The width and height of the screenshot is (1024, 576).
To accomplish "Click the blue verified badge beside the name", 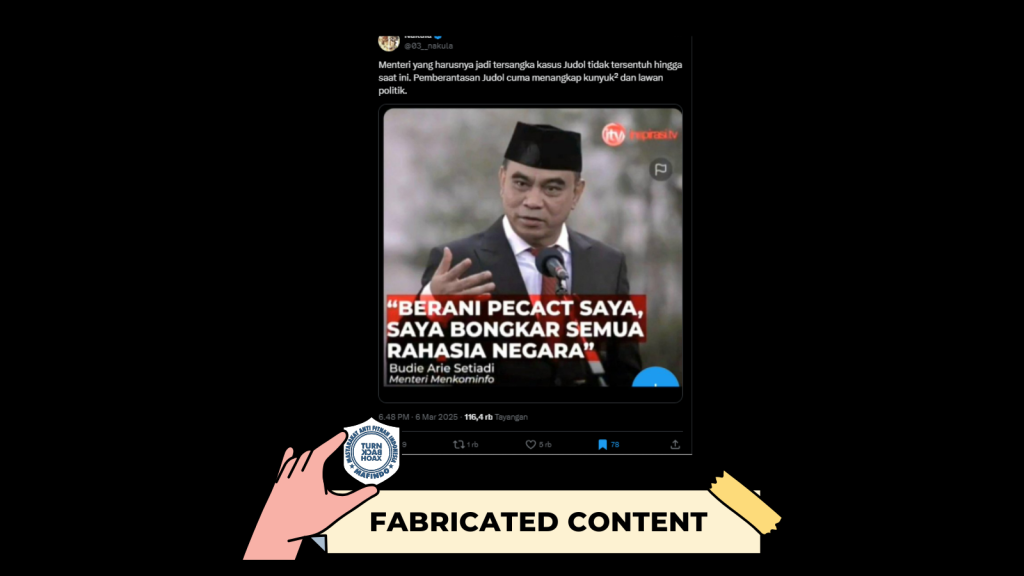I will pos(438,37).
